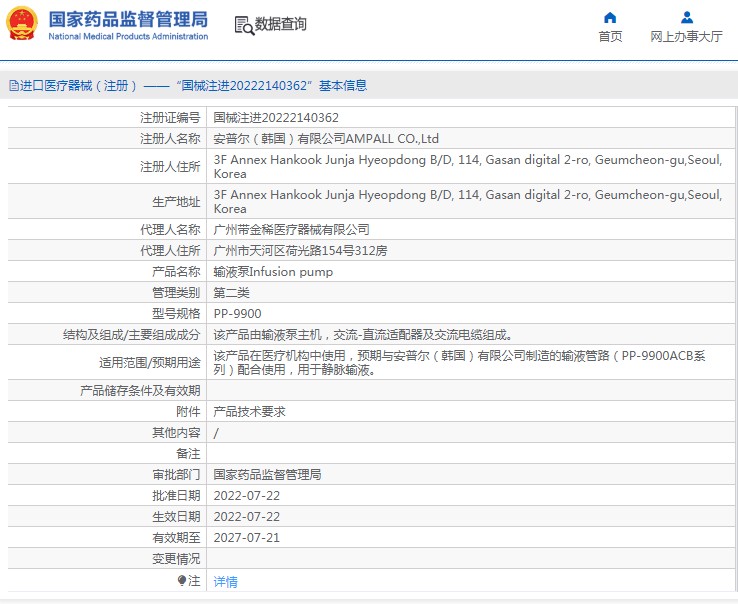Click the 产品名称 row label
The height and width of the screenshot is (604, 738).
point(176,272)
